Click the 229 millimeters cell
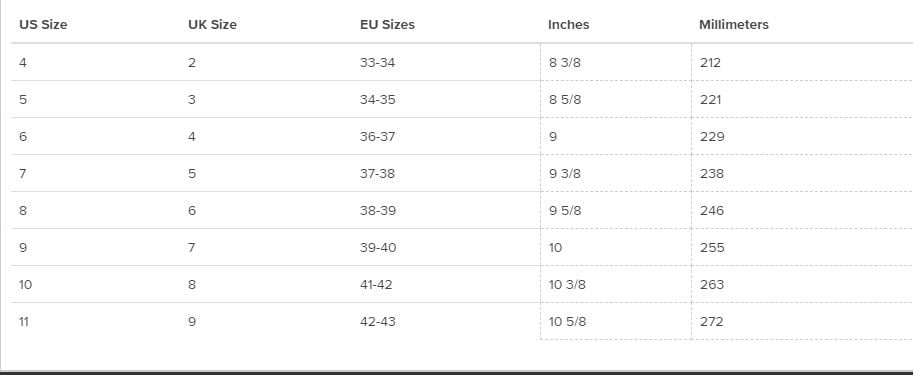 pyautogui.click(x=712, y=137)
